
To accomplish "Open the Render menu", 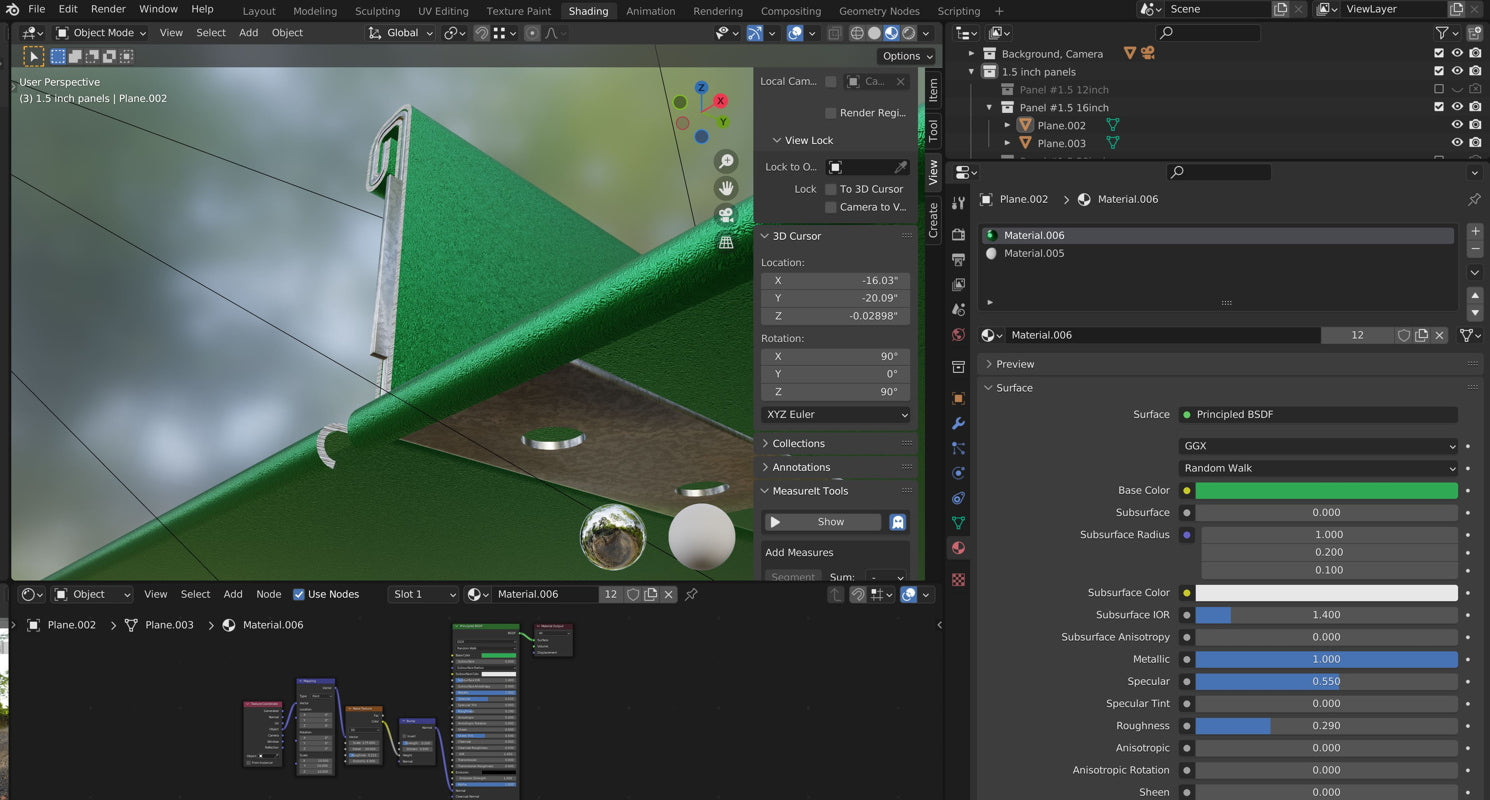I will (x=108, y=9).
